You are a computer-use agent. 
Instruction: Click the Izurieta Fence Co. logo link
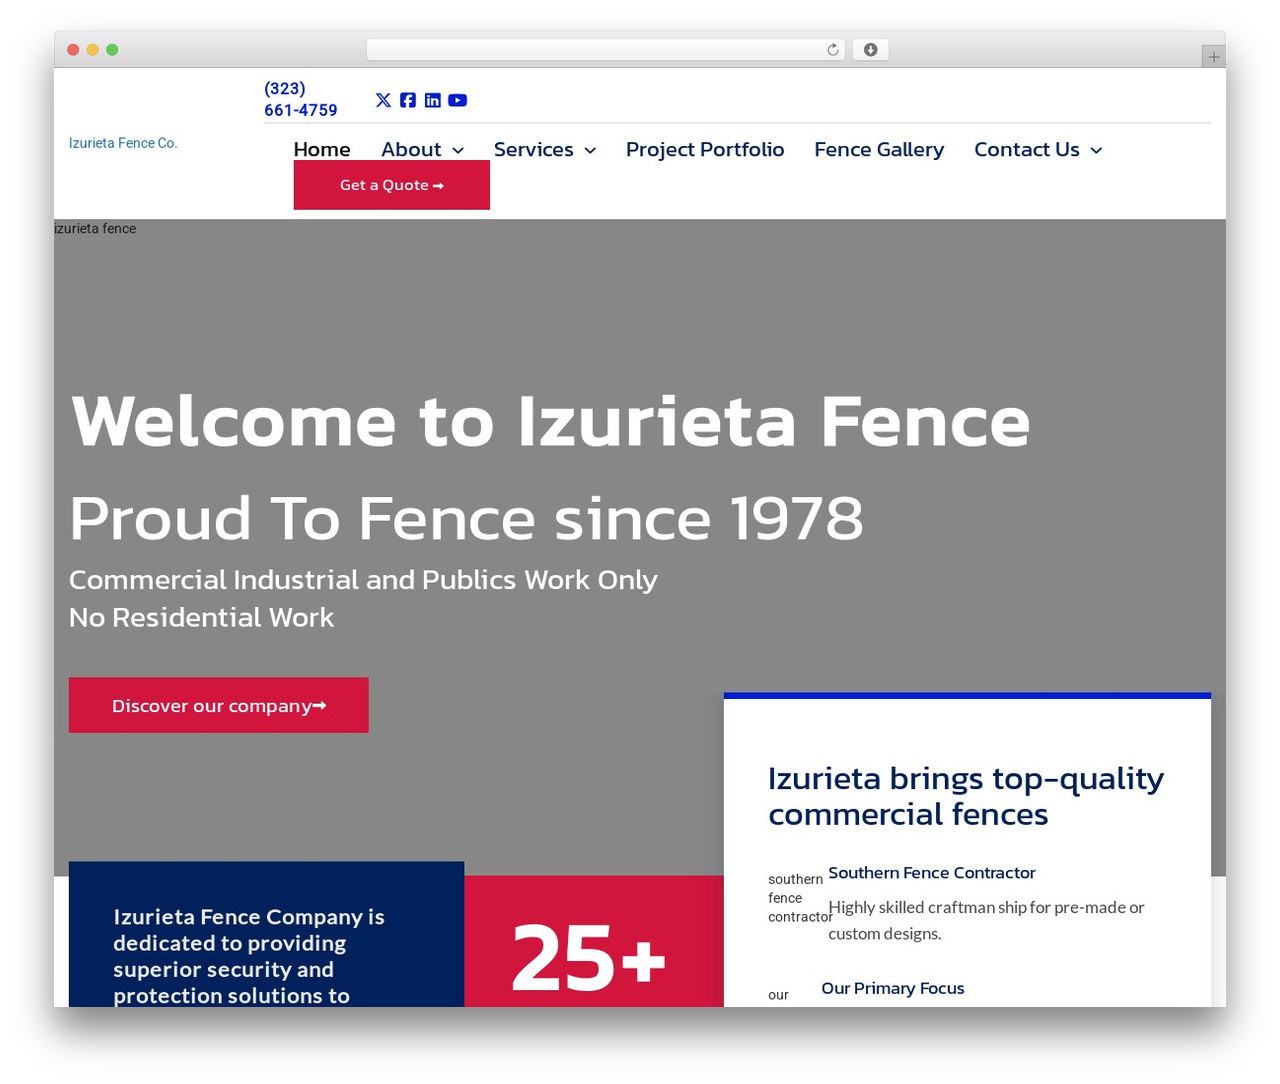[x=123, y=143]
